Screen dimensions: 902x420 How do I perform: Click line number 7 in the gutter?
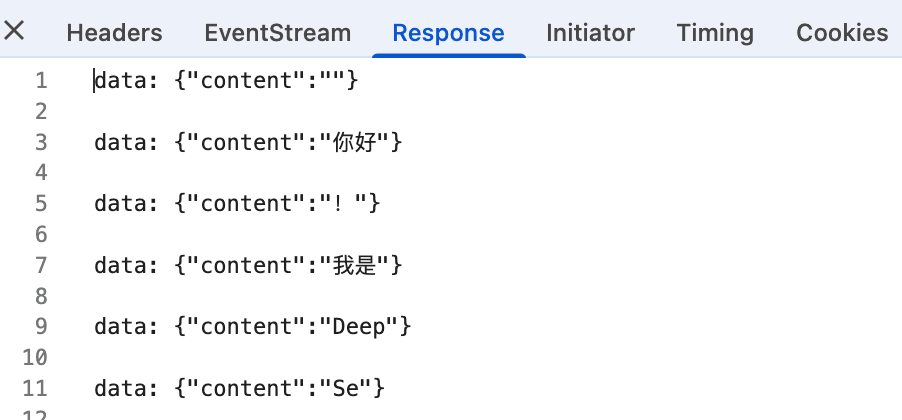click(x=40, y=265)
